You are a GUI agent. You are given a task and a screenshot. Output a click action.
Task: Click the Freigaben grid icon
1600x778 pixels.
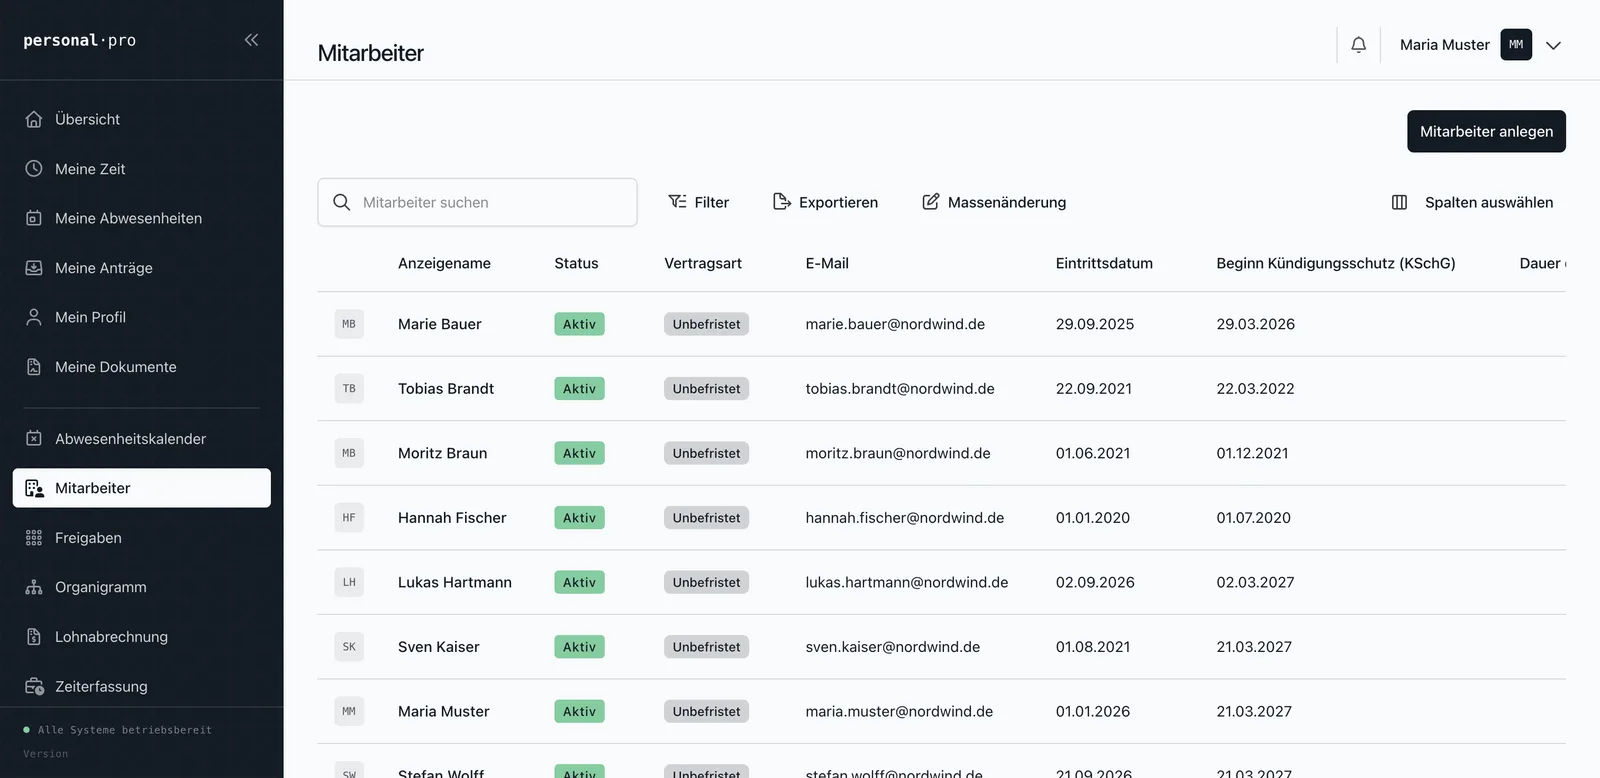coord(34,538)
